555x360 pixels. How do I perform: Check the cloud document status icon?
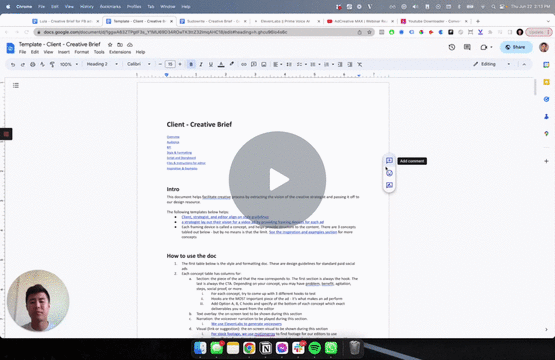pyautogui.click(x=130, y=45)
